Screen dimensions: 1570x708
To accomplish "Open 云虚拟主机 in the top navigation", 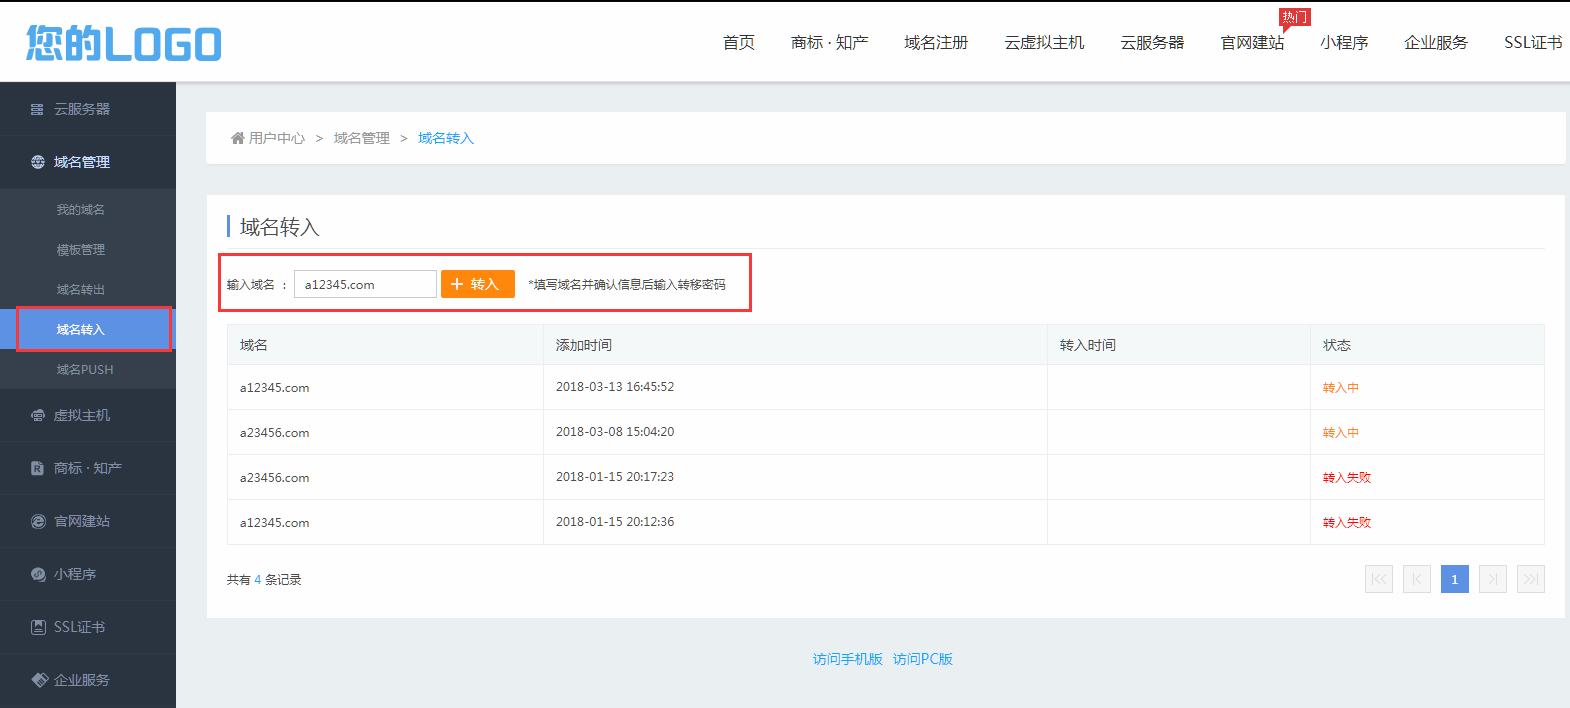I will 1044,42.
